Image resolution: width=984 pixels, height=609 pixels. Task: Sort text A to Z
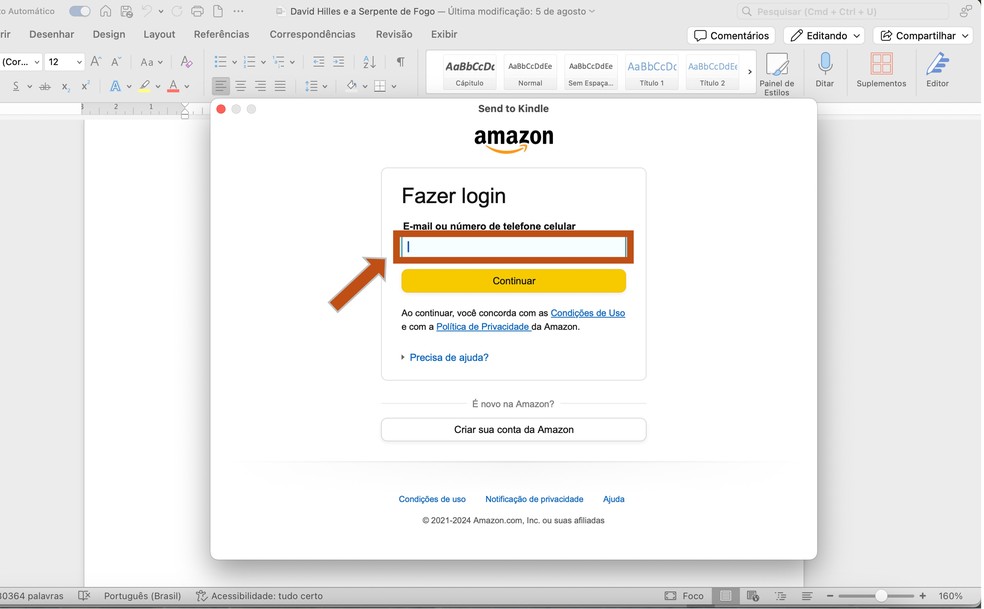(x=369, y=62)
